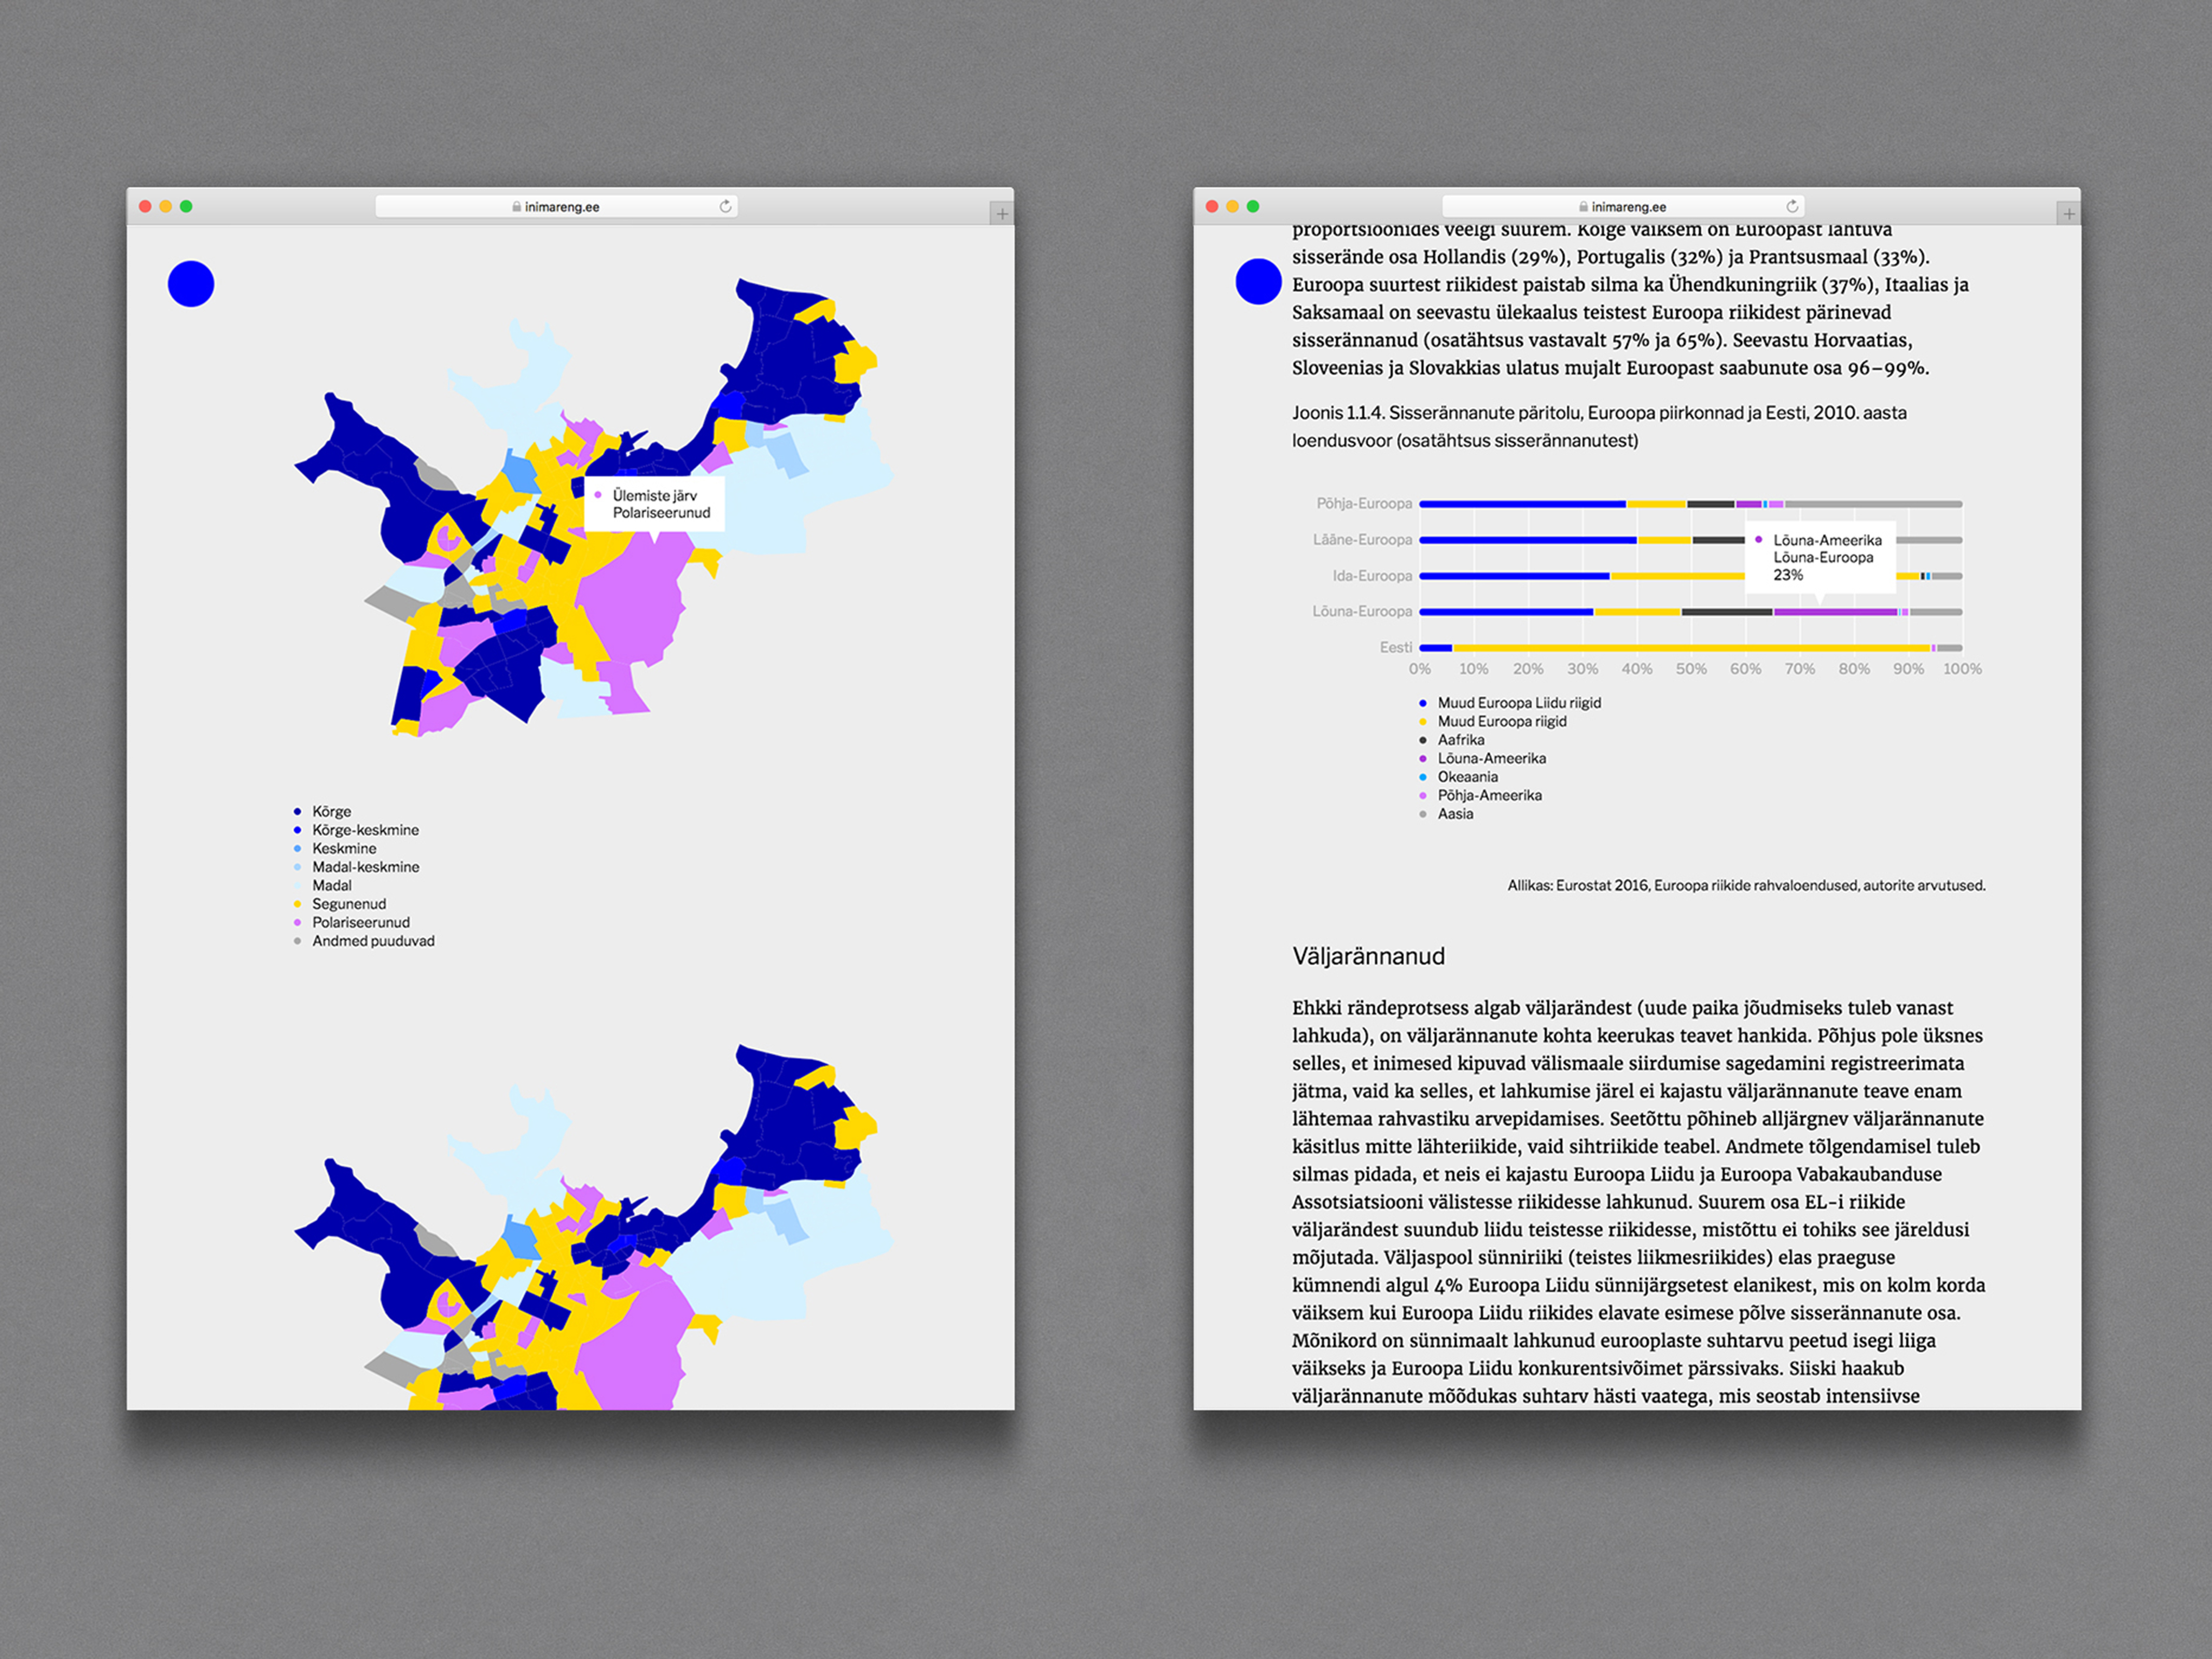2212x1659 pixels.
Task: Toggle the Kõrge legend entry
Action: coord(331,811)
